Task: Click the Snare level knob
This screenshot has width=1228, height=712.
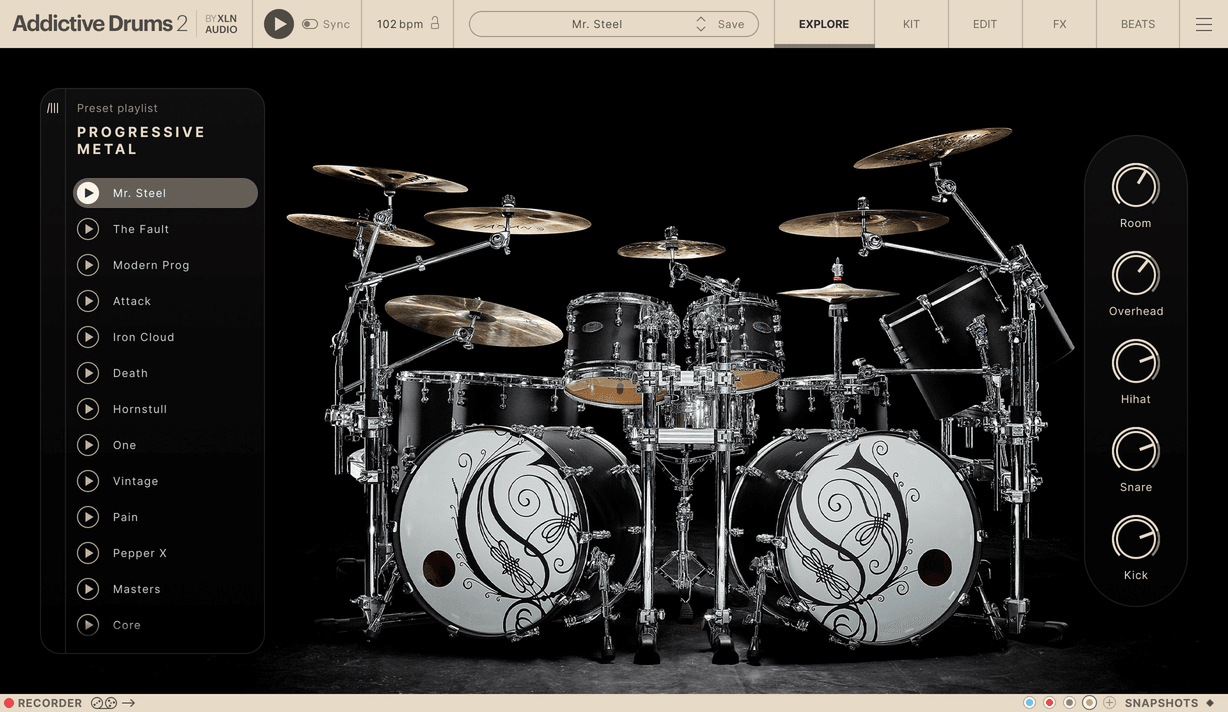Action: click(x=1135, y=452)
